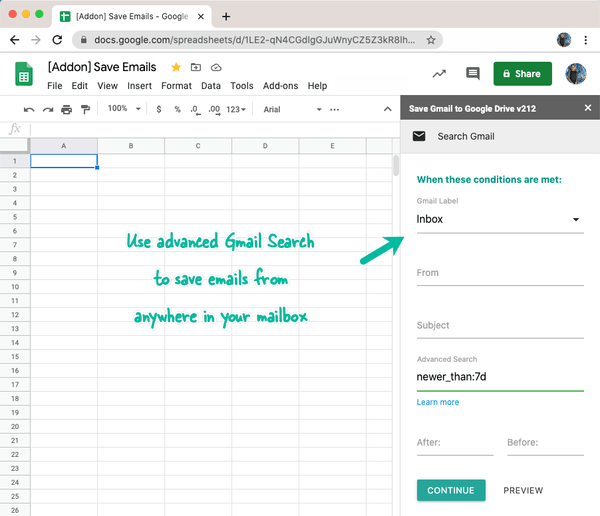Image resolution: width=600 pixels, height=516 pixels.
Task: Open the Data menu
Action: tap(211, 86)
